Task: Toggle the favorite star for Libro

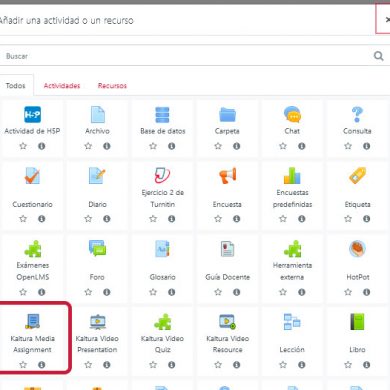Action: (x=348, y=365)
